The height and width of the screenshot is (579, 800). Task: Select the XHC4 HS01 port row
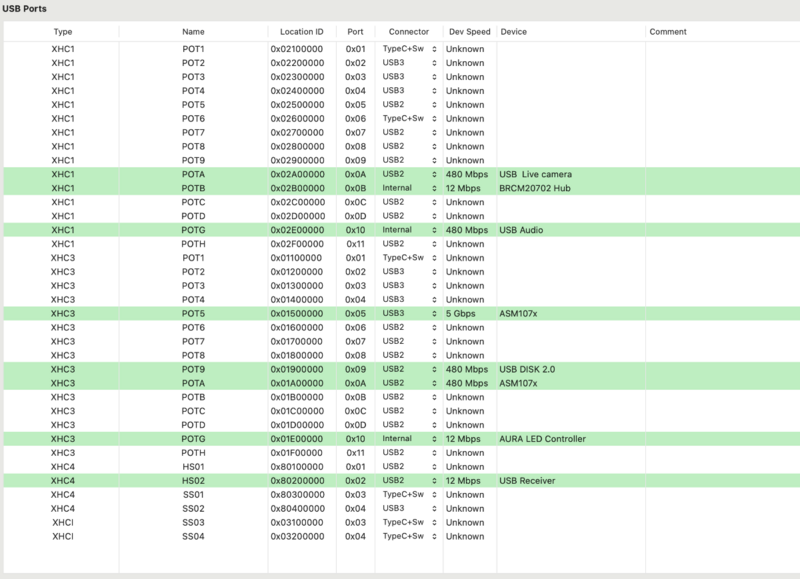[402, 467]
